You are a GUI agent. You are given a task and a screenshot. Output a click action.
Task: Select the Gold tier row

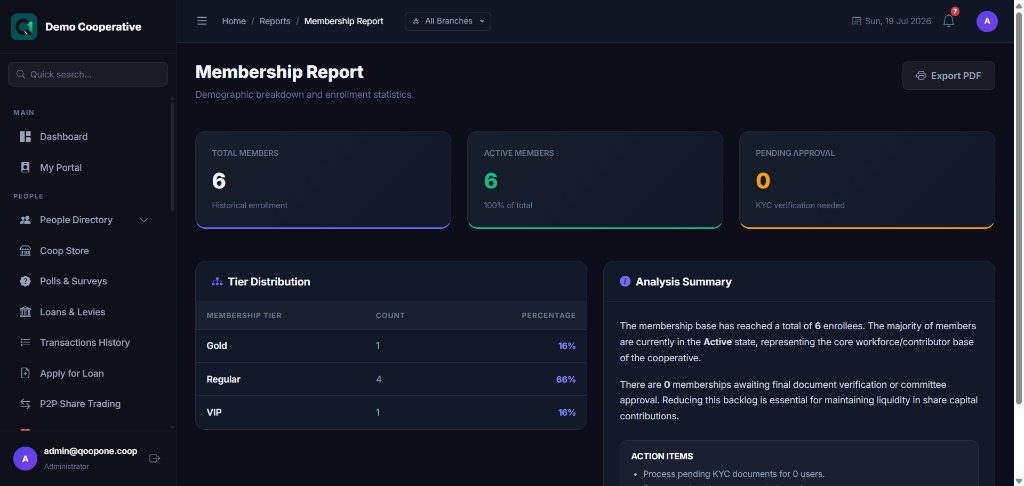pyautogui.click(x=391, y=346)
